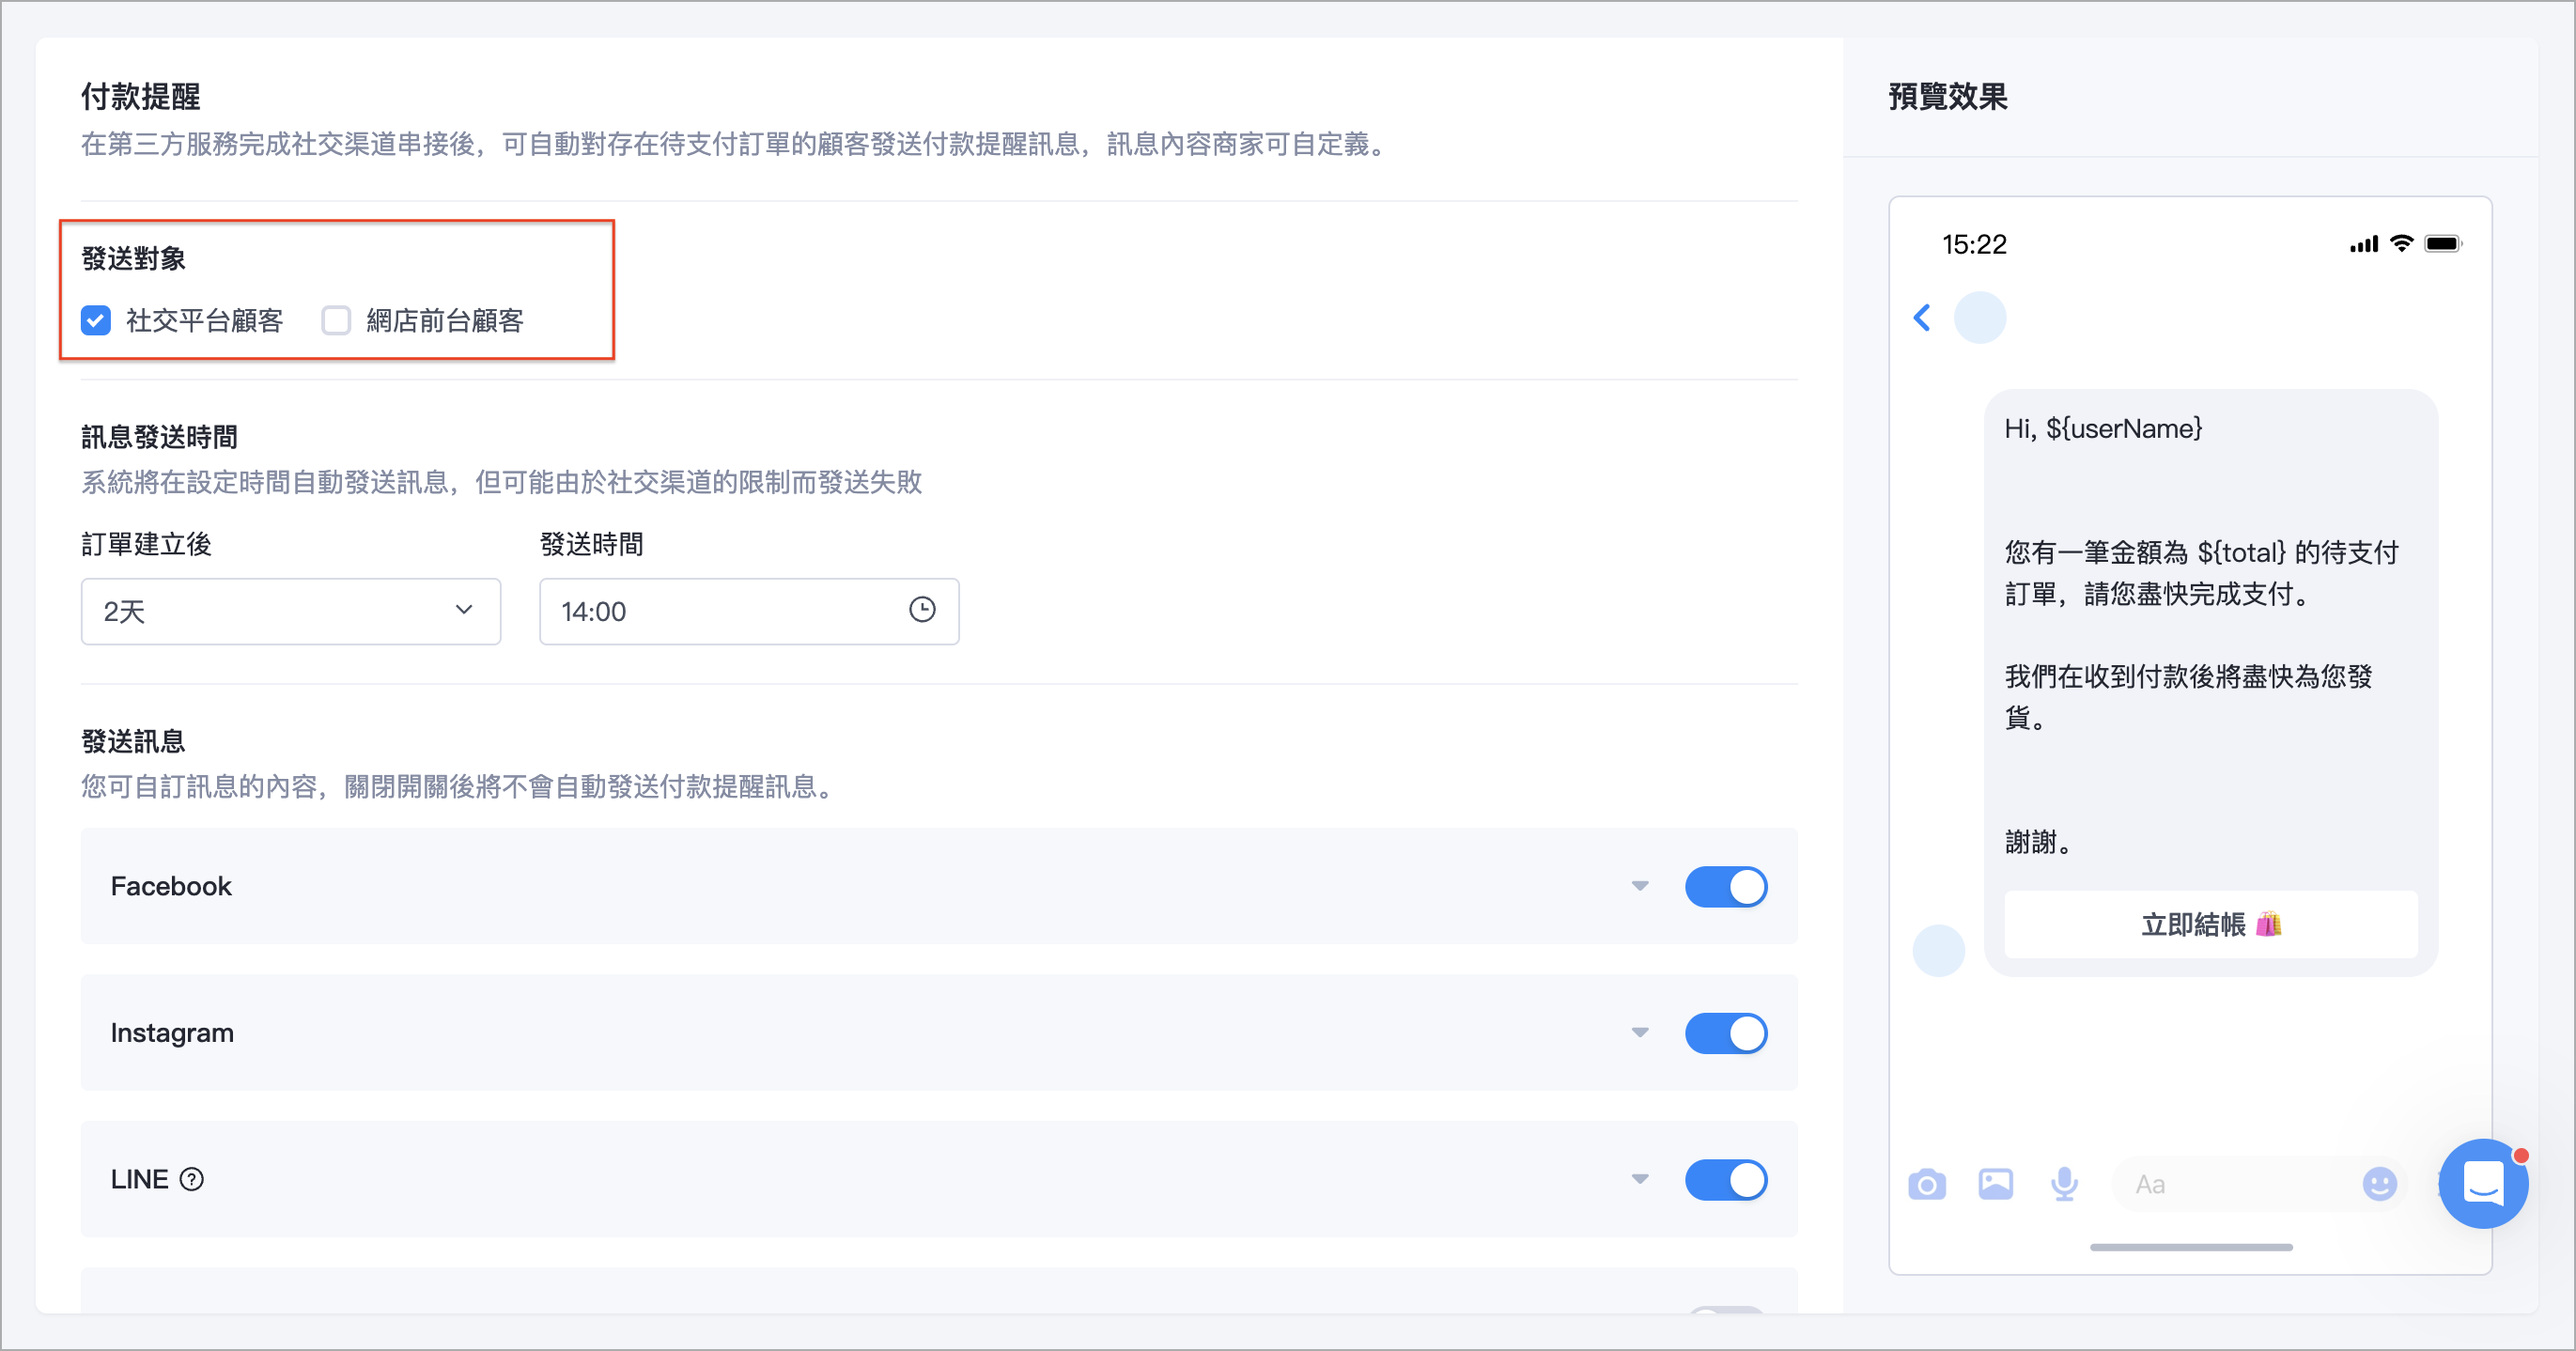Screen dimensions: 2576x1351
Task: Check the 網店前台顧客 checkbox
Action: click(x=336, y=320)
